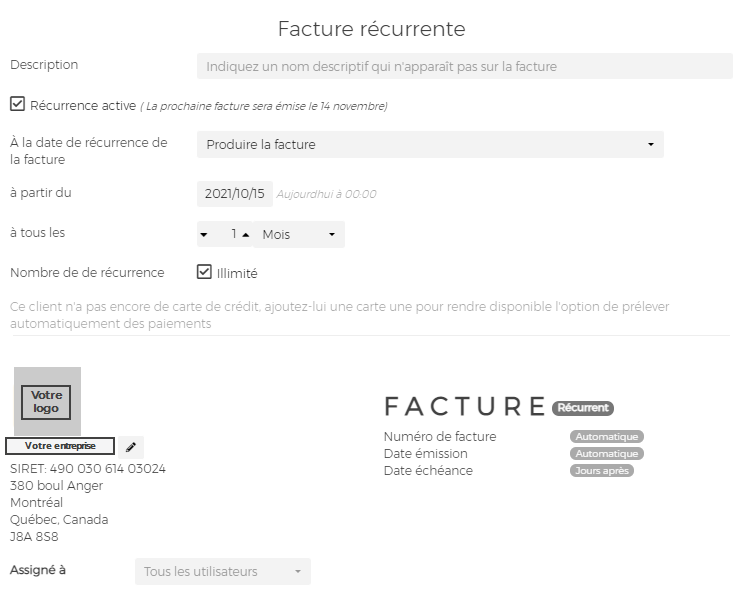Click the Votre logo placeholder image
Image resolution: width=743 pixels, height=596 pixels.
pos(47,401)
